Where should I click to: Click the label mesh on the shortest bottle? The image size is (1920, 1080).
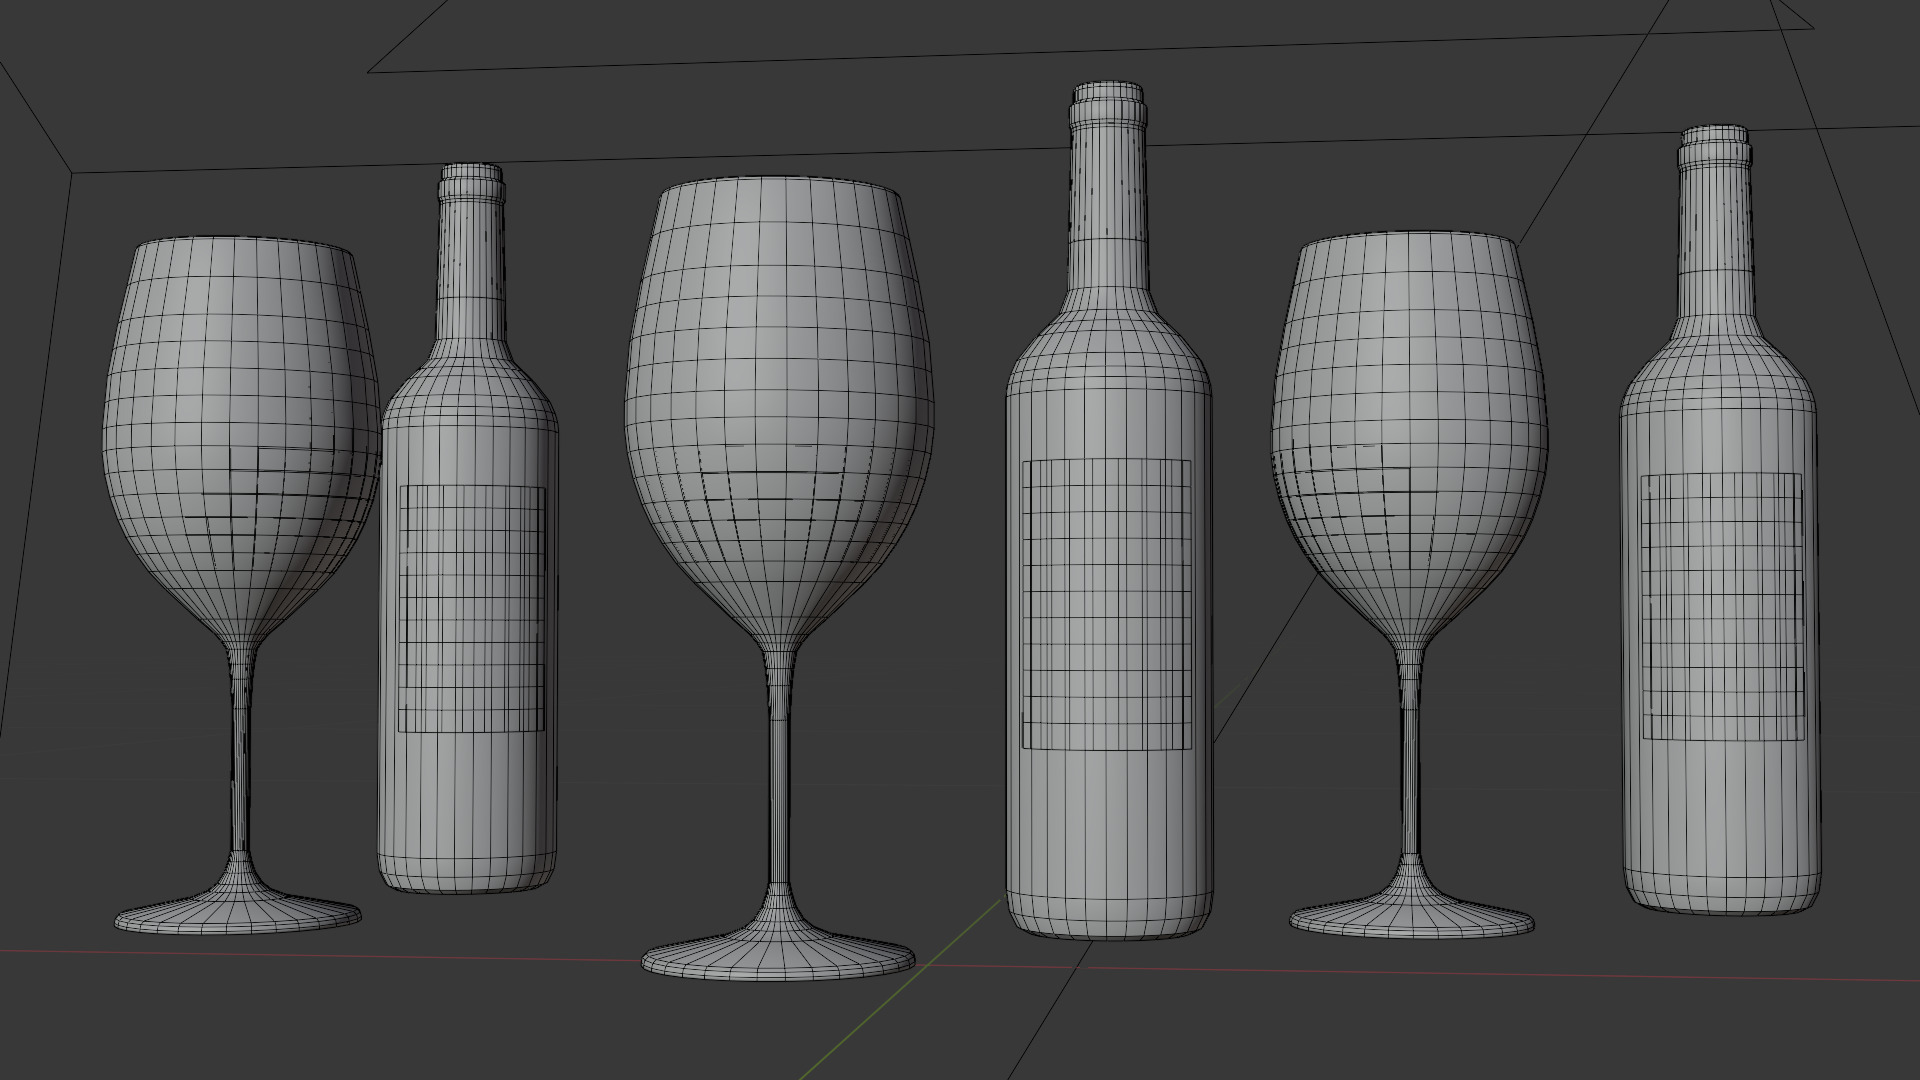click(471, 609)
